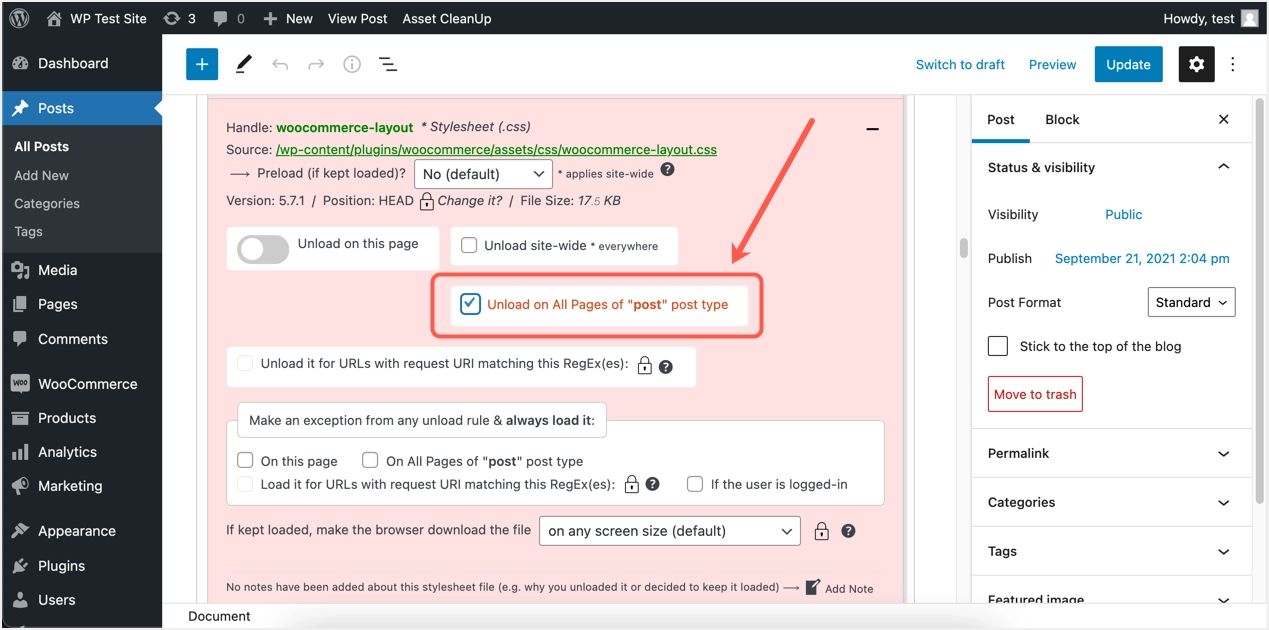Expand the Tags panel
Image resolution: width=1269 pixels, height=630 pixels.
1111,551
